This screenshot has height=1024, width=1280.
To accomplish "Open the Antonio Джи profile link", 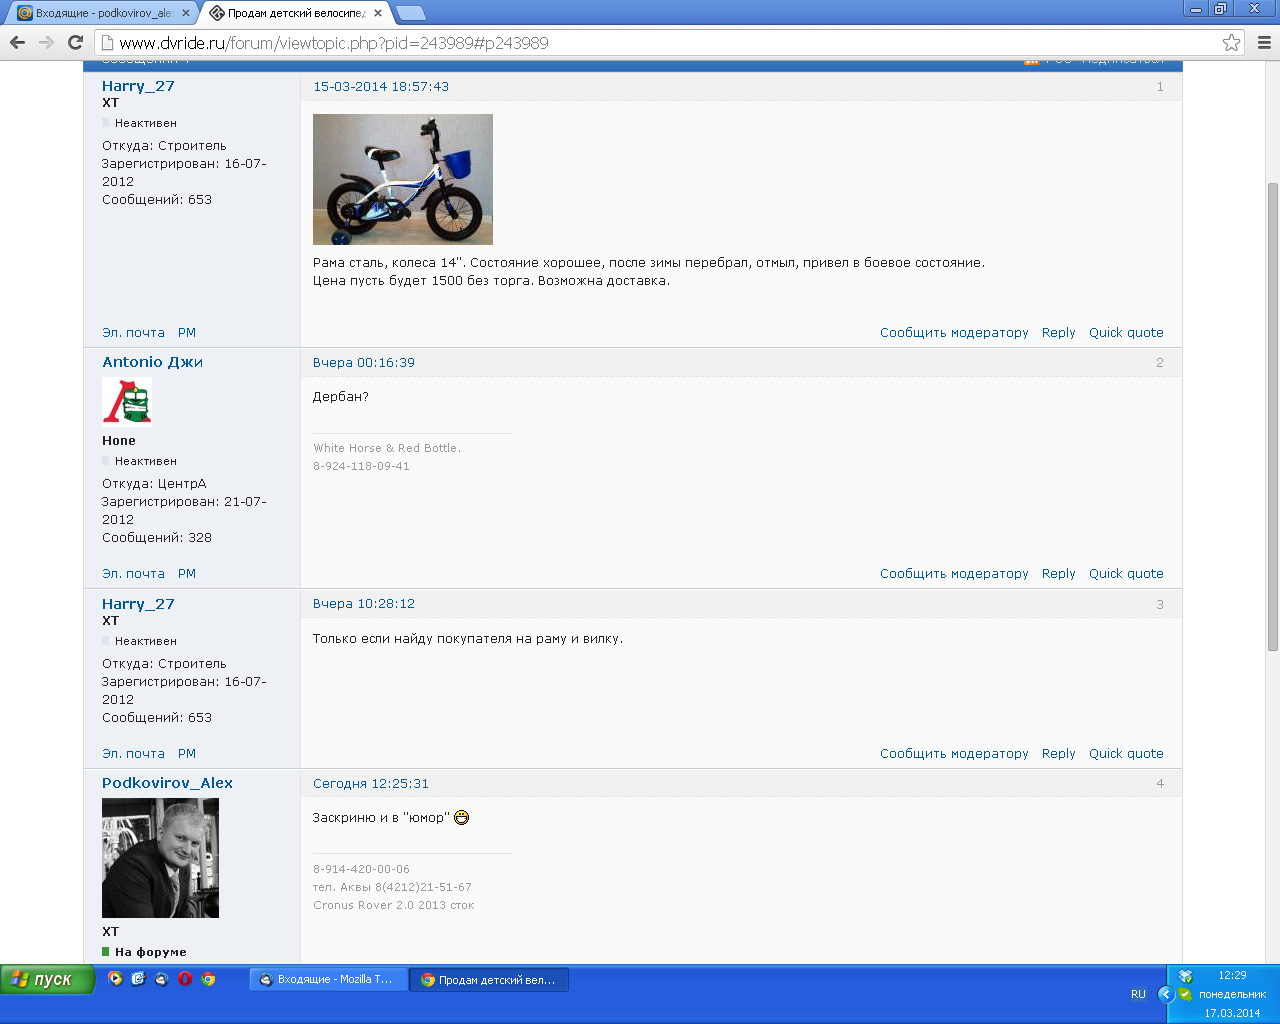I will (152, 362).
